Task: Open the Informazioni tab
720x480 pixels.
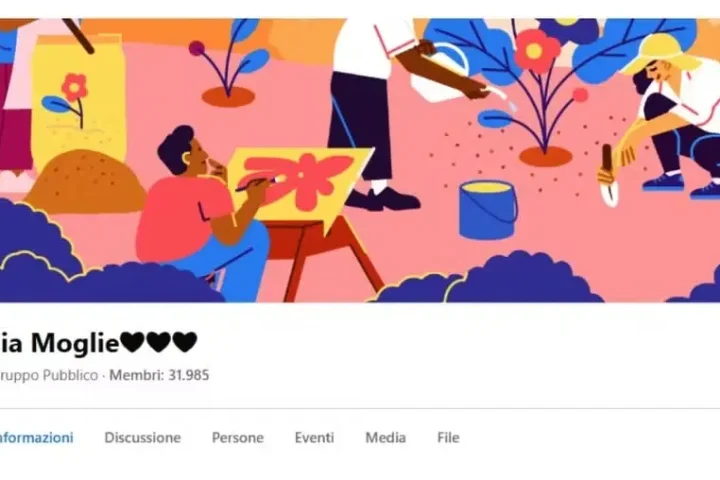Action: [x=36, y=437]
